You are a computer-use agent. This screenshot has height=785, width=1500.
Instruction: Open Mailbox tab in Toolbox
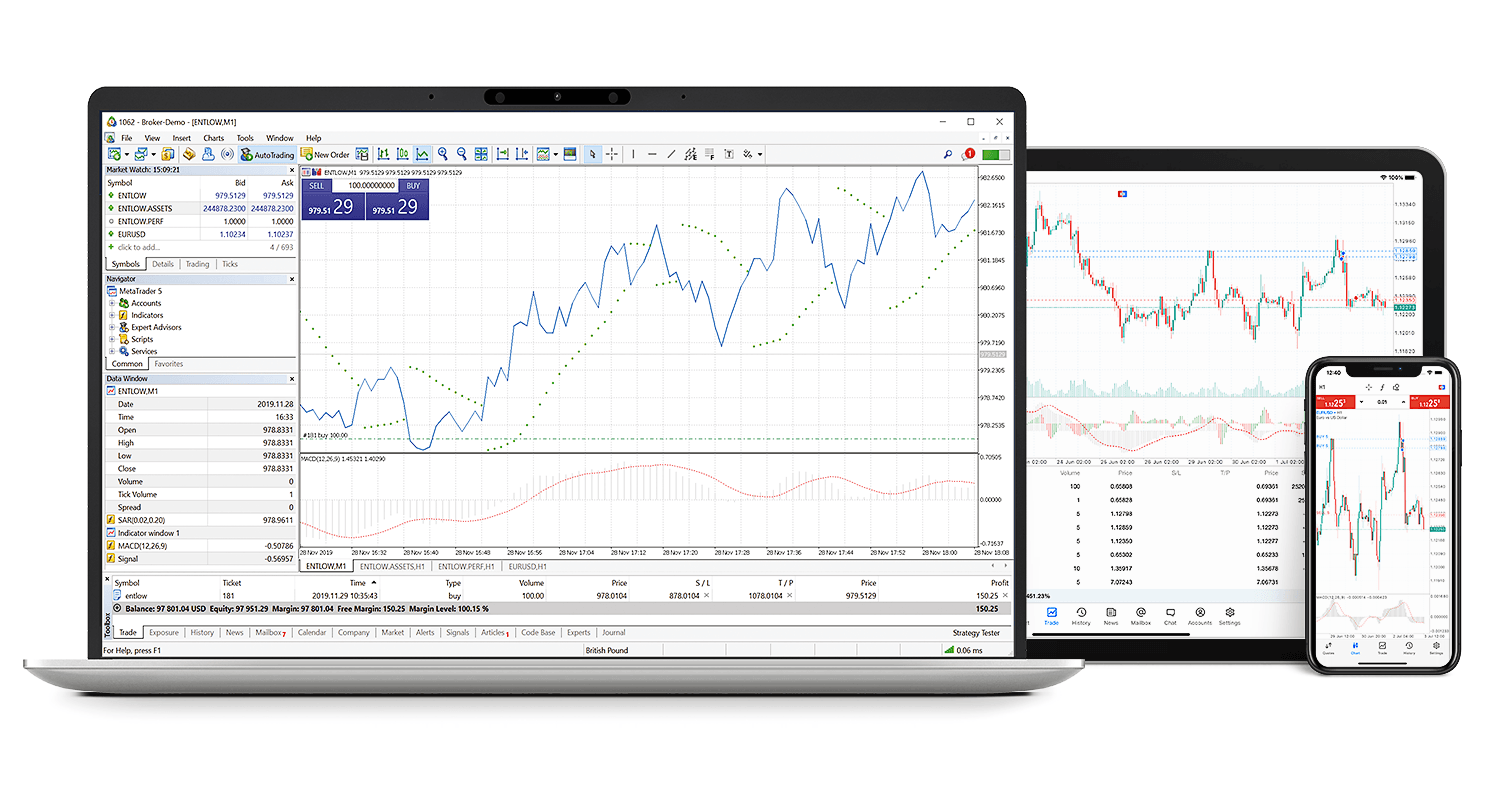tap(270, 633)
